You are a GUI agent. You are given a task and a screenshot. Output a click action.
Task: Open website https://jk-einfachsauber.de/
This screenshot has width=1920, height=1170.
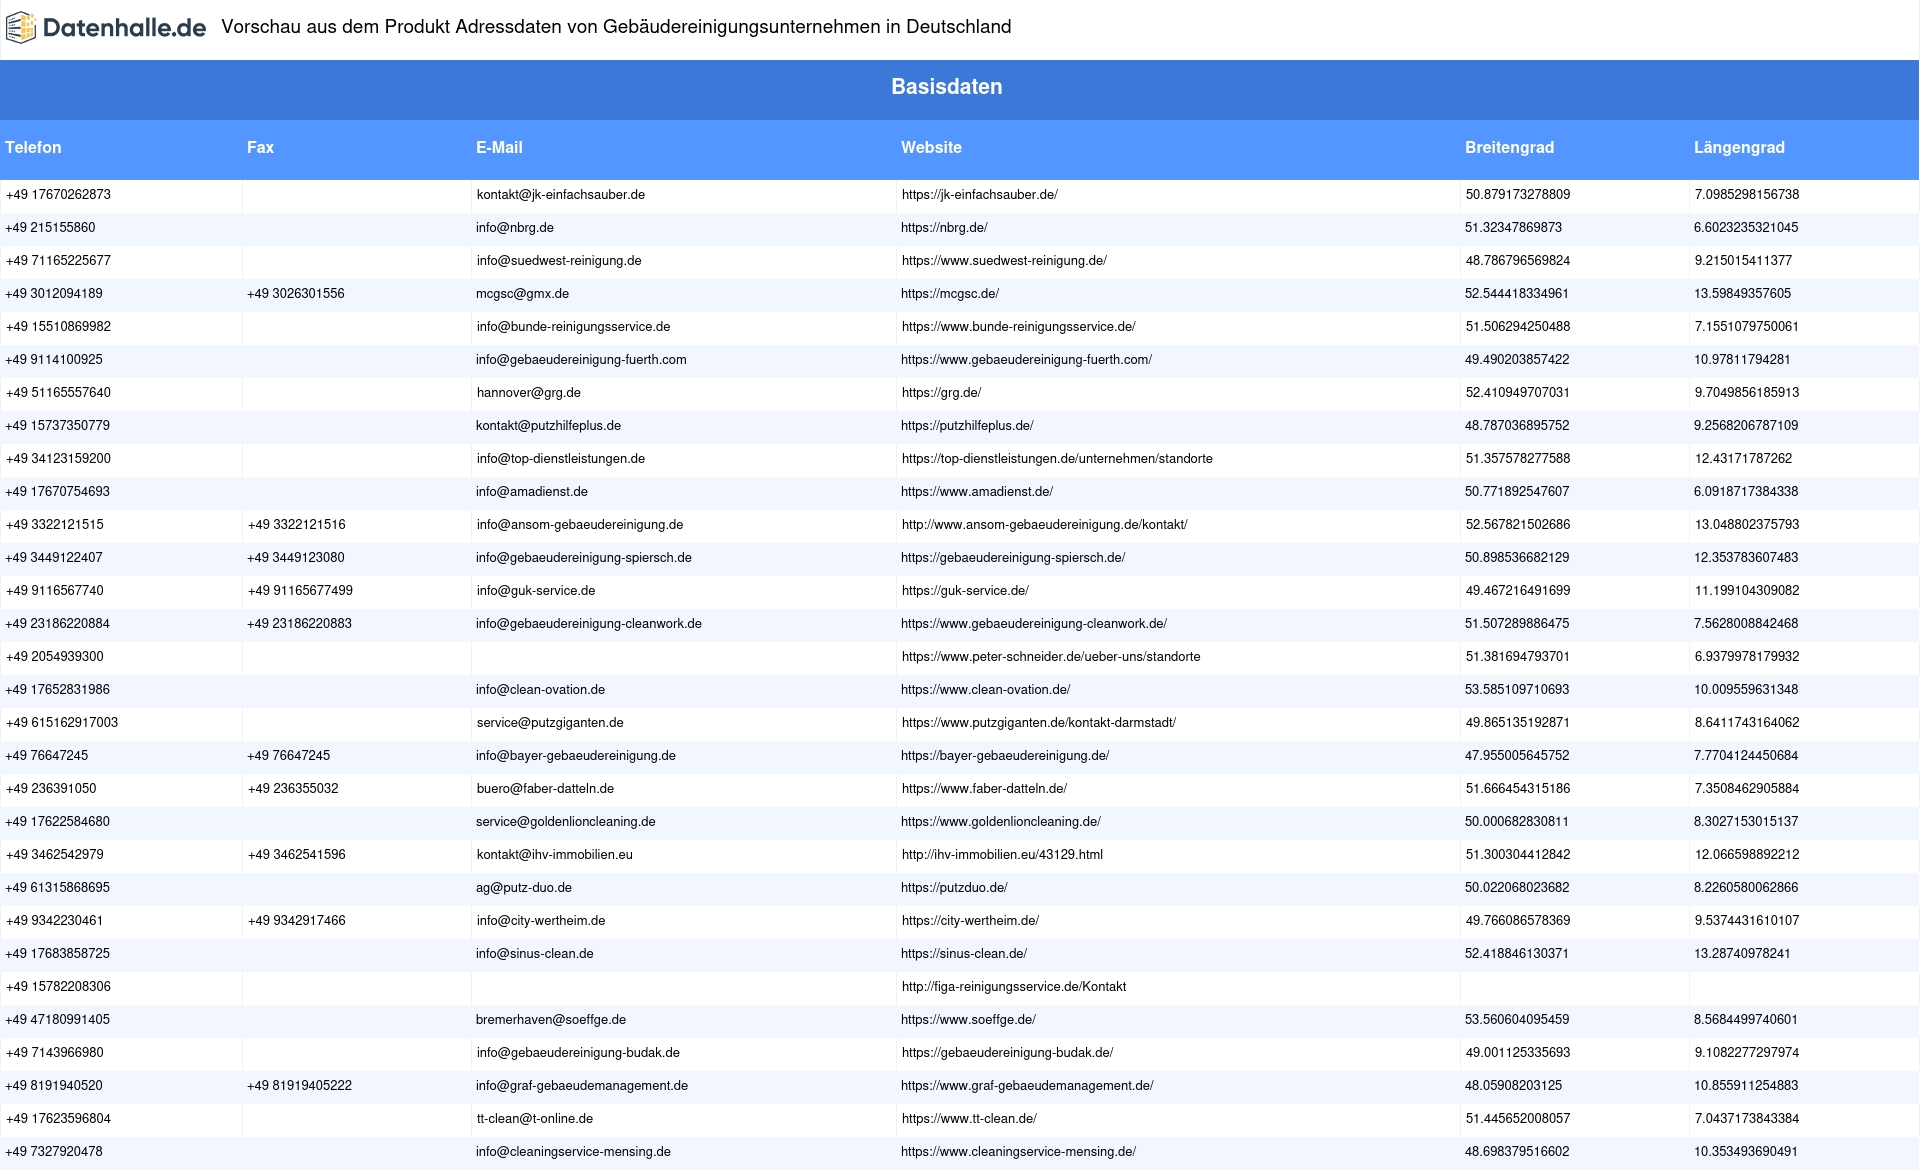[980, 195]
